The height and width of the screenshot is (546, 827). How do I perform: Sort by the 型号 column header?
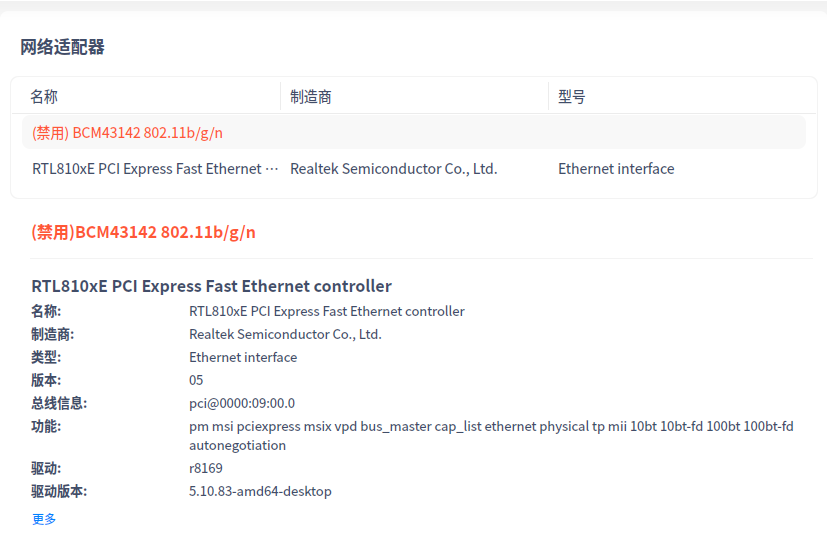pos(572,97)
